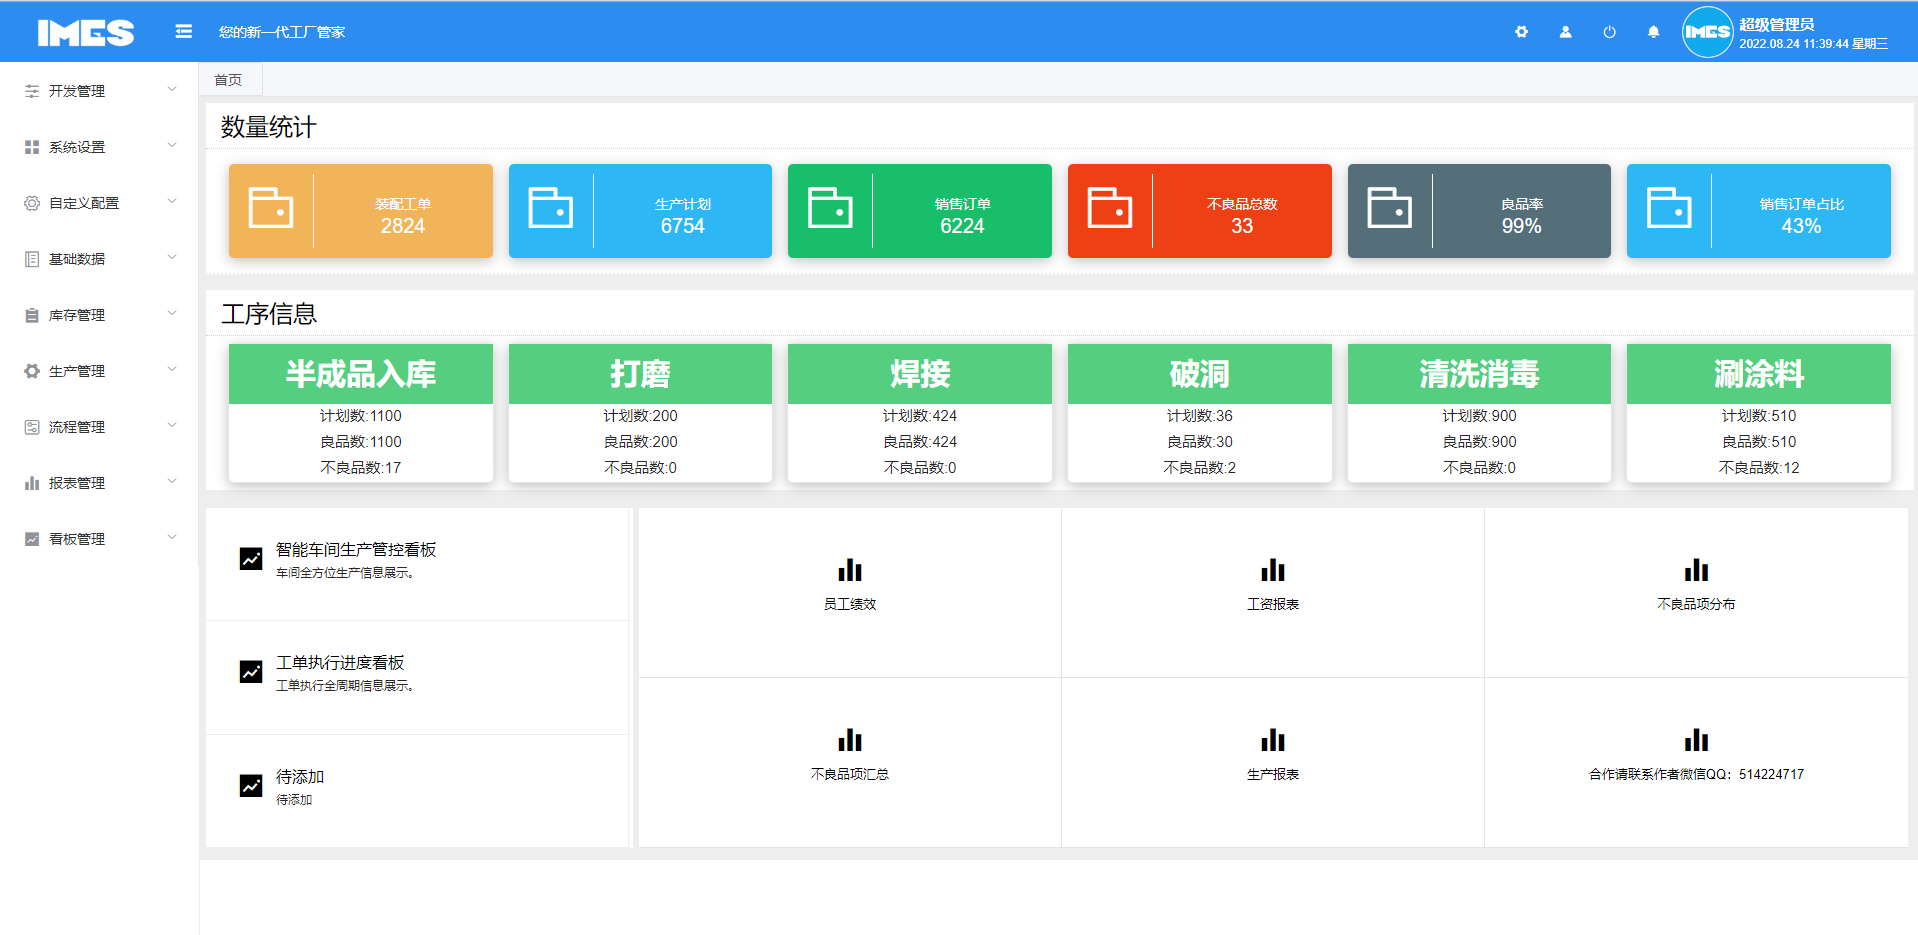
Task: Open 自定义配置 menu item
Action: tap(100, 203)
